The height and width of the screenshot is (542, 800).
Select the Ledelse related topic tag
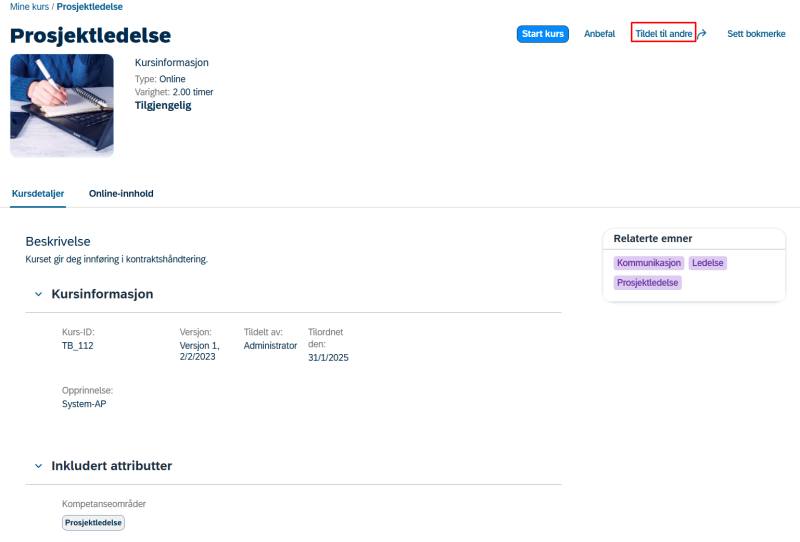(708, 263)
